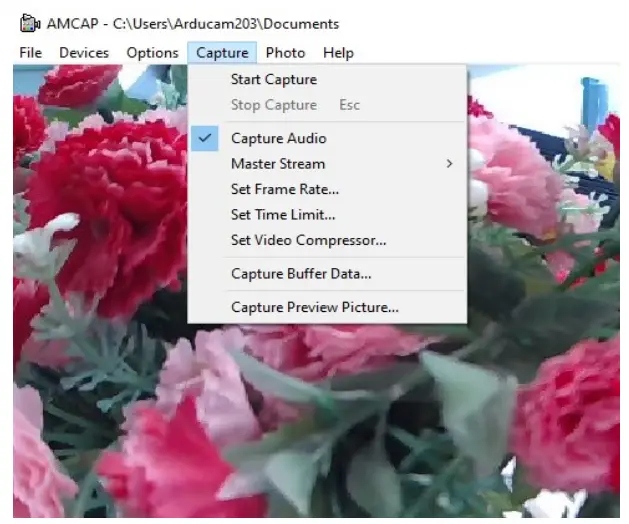This screenshot has width=629, height=524.
Task: Open Set Frame Rate dialog
Action: pos(327,189)
